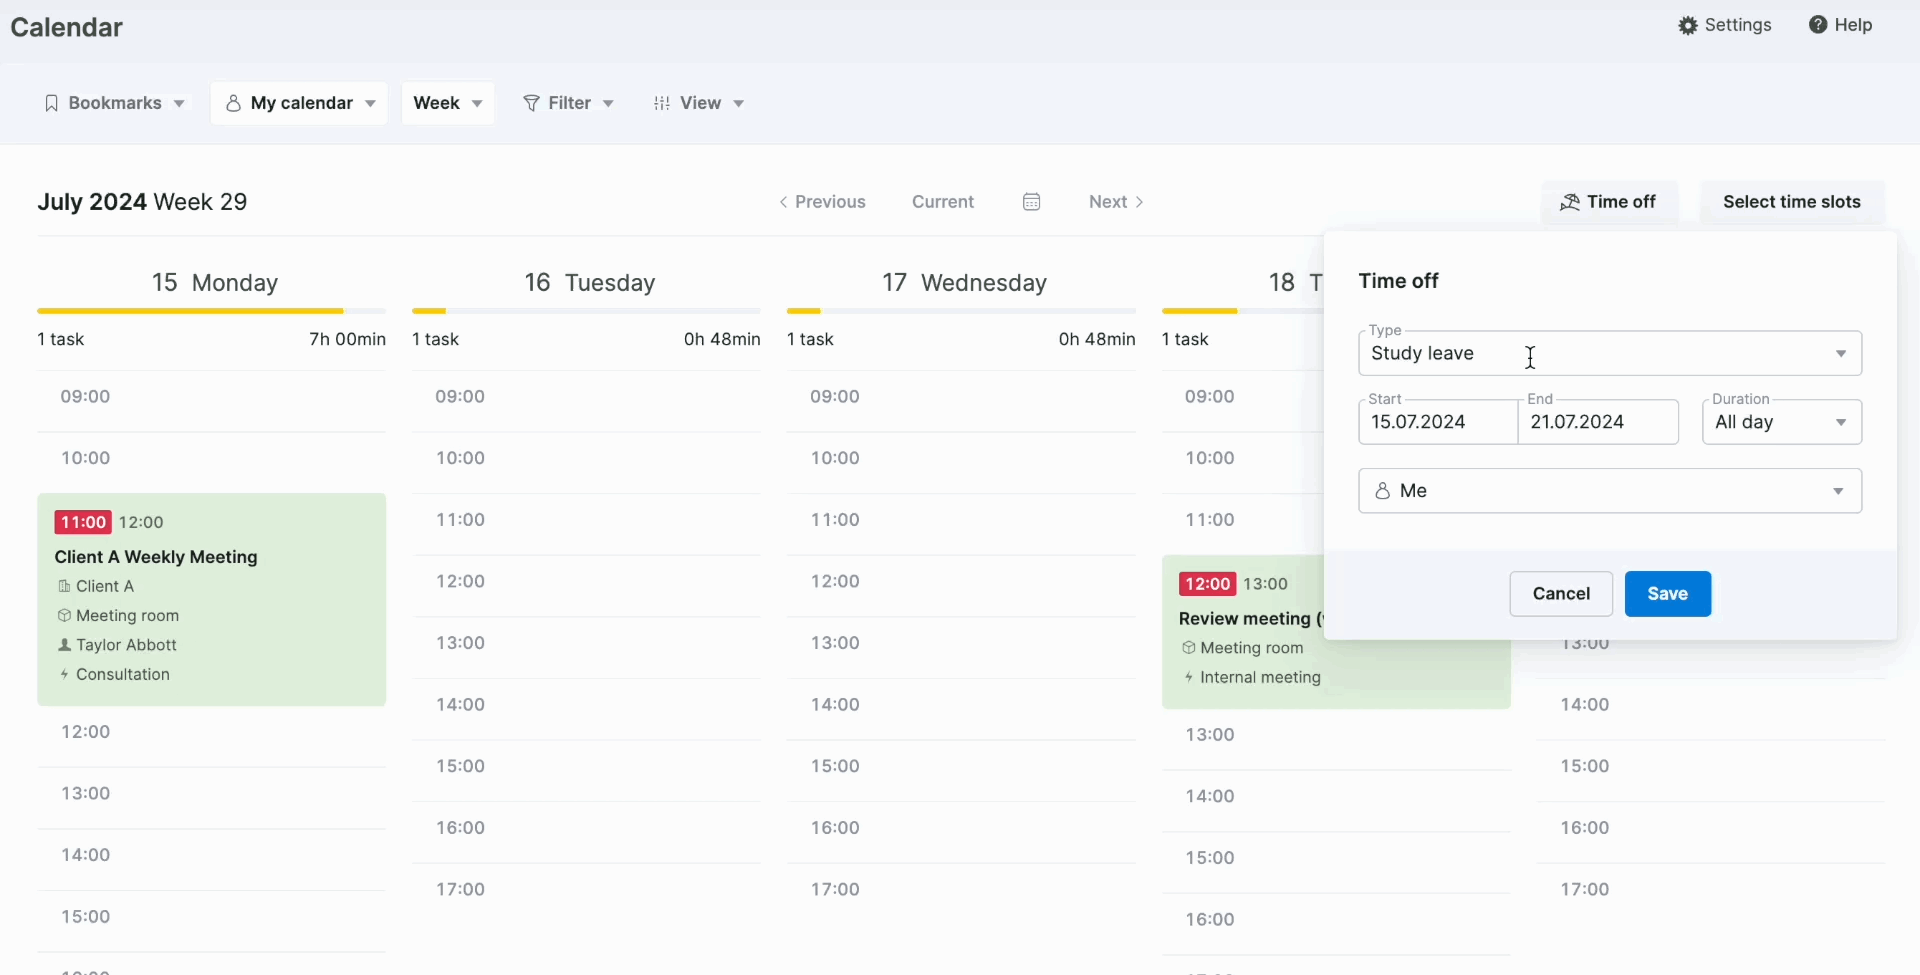Click Select time slots button
The width and height of the screenshot is (1920, 975).
(x=1792, y=202)
